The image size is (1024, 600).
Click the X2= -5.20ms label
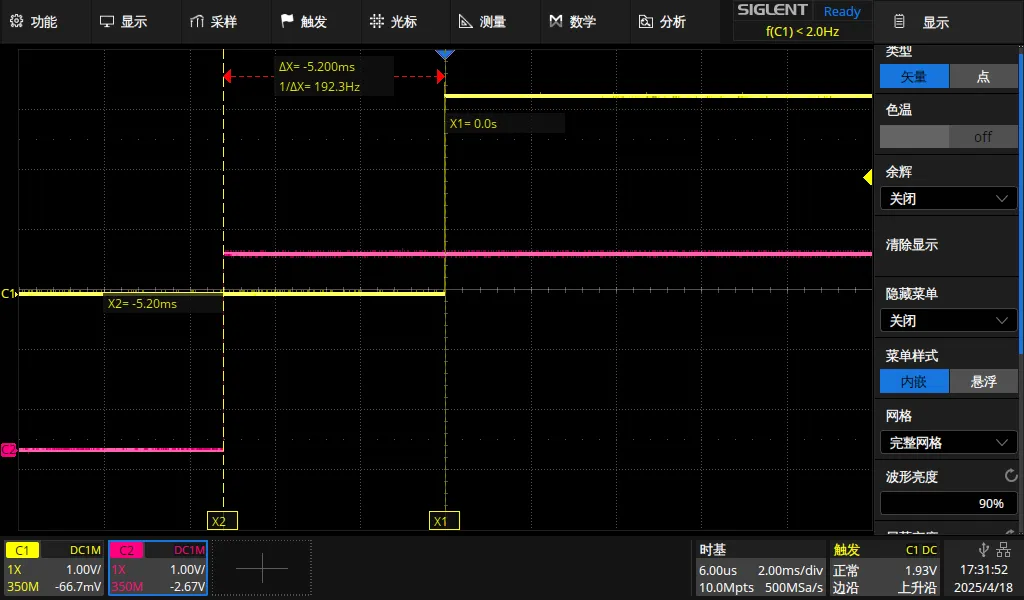click(x=142, y=304)
